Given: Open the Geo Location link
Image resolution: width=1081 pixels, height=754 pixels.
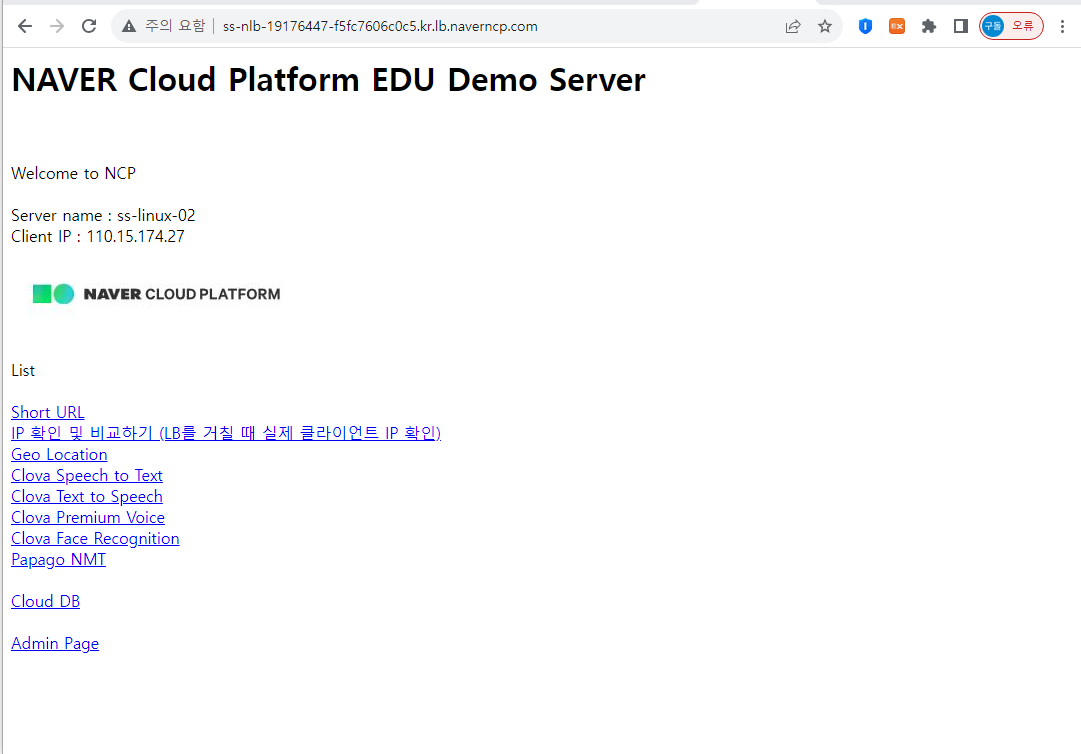Looking at the screenshot, I should click(59, 454).
